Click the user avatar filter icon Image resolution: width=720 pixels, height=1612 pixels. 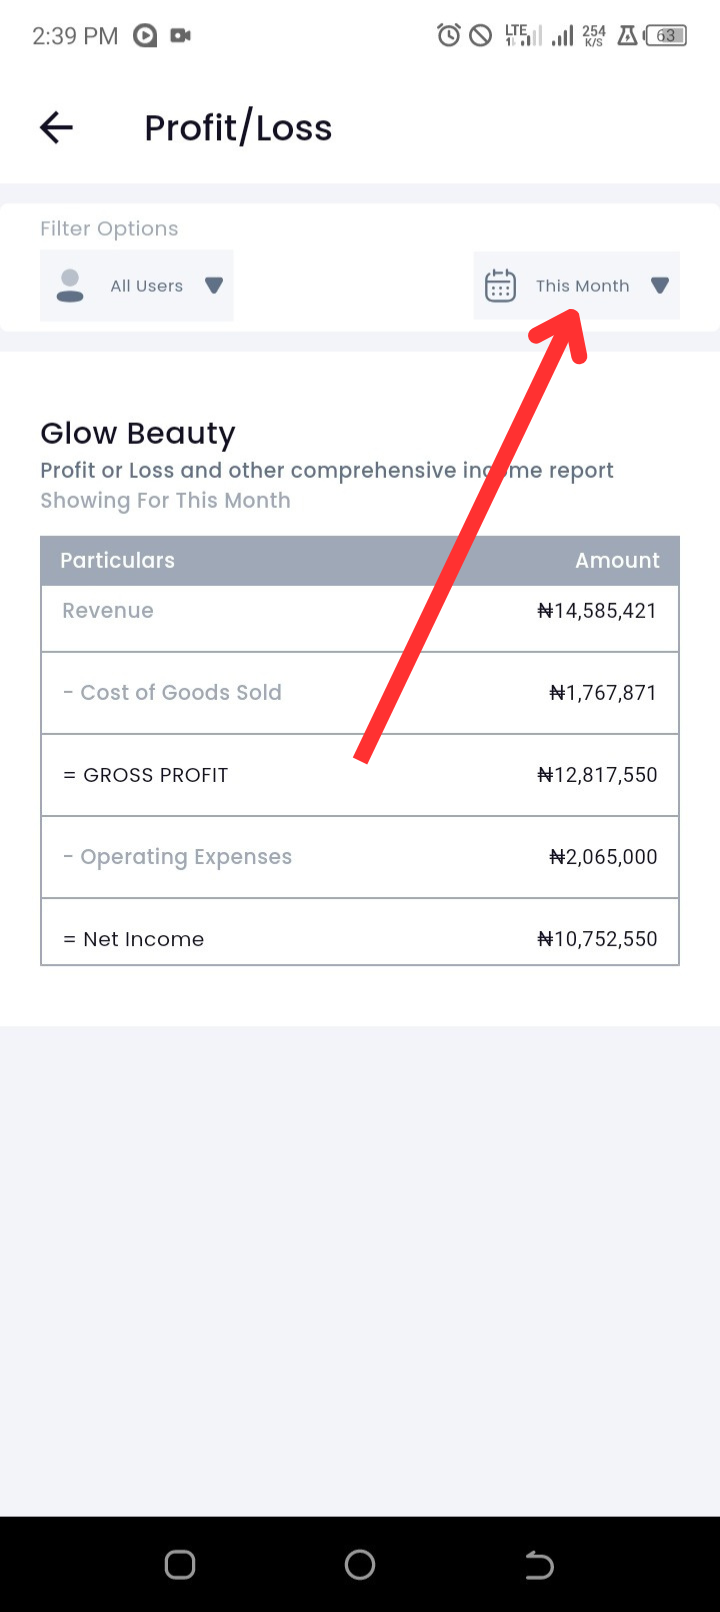[70, 285]
